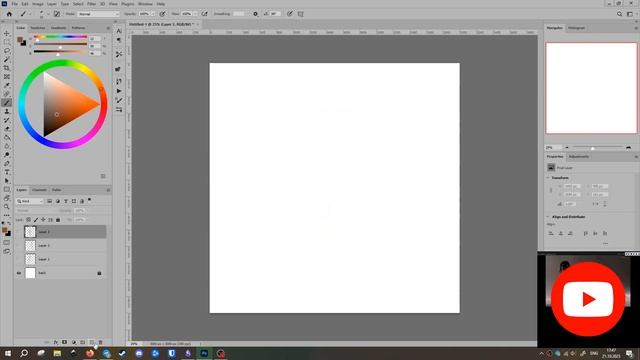This screenshot has height=360, width=640.
Task: Select the Horizontal Type tool
Action: [x=7, y=172]
